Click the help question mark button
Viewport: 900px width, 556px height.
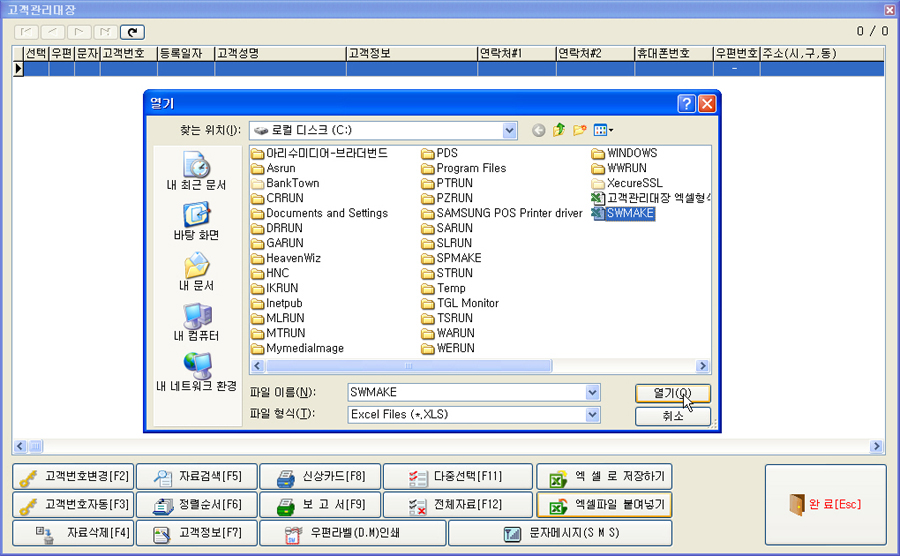(x=686, y=103)
